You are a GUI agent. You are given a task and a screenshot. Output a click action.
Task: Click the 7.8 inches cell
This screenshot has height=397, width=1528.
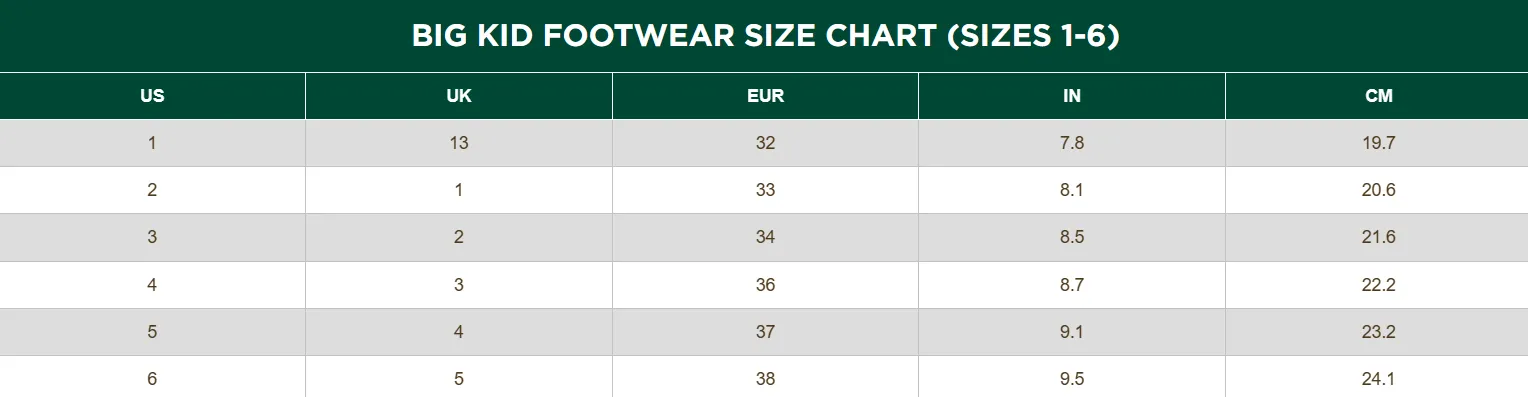(x=1072, y=143)
